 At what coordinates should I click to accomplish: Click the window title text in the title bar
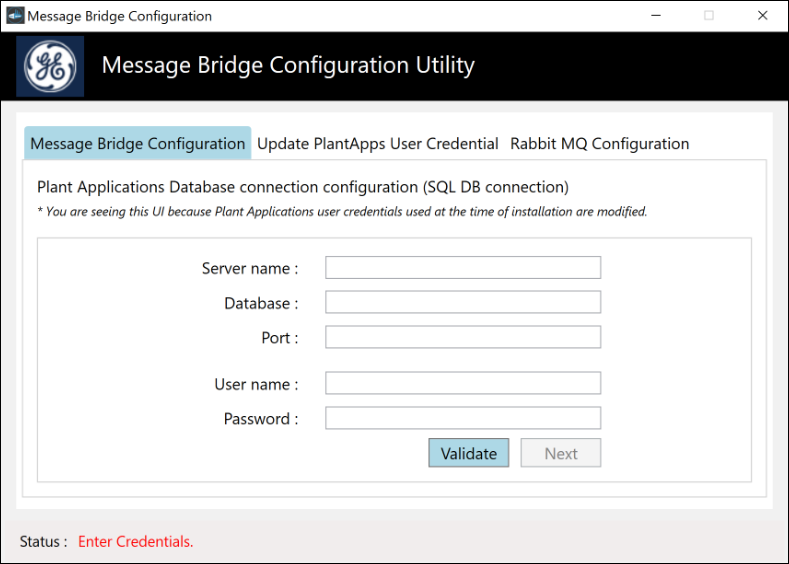pyautogui.click(x=119, y=16)
